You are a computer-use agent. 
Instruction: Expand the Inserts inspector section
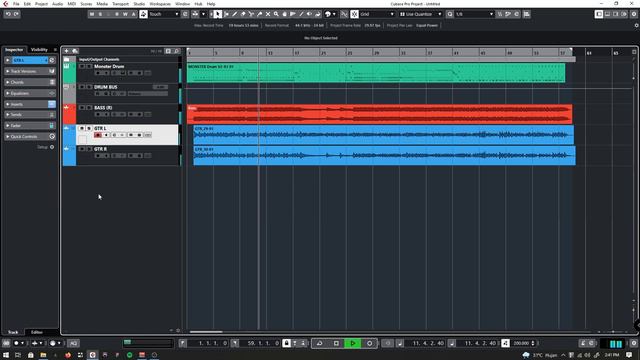click(30, 104)
